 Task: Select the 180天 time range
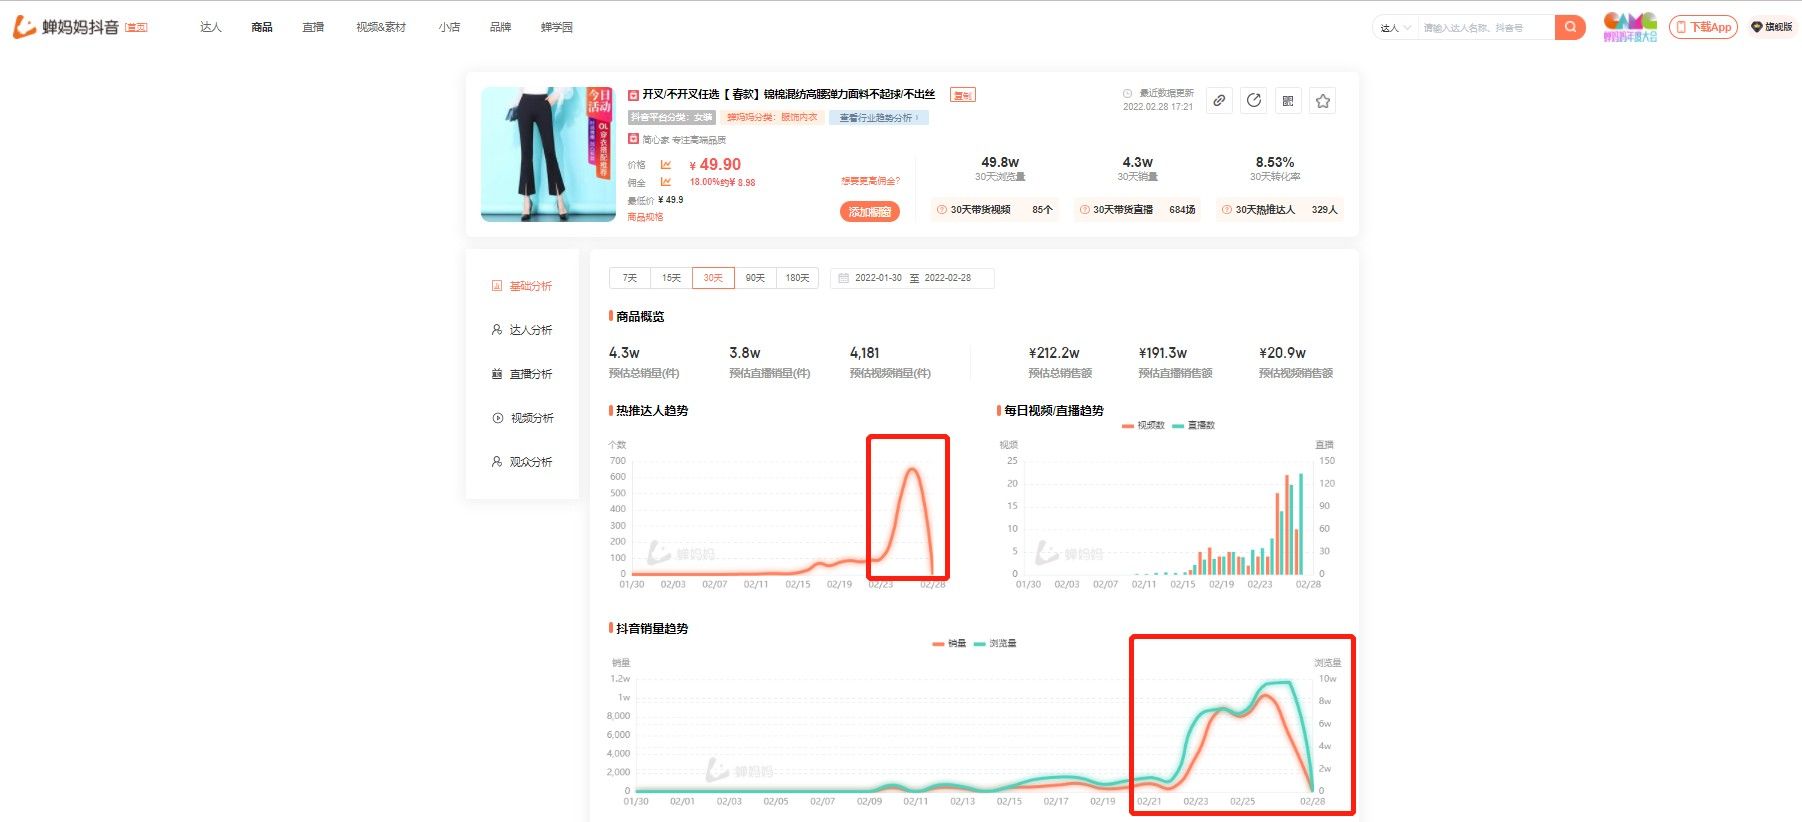(797, 278)
